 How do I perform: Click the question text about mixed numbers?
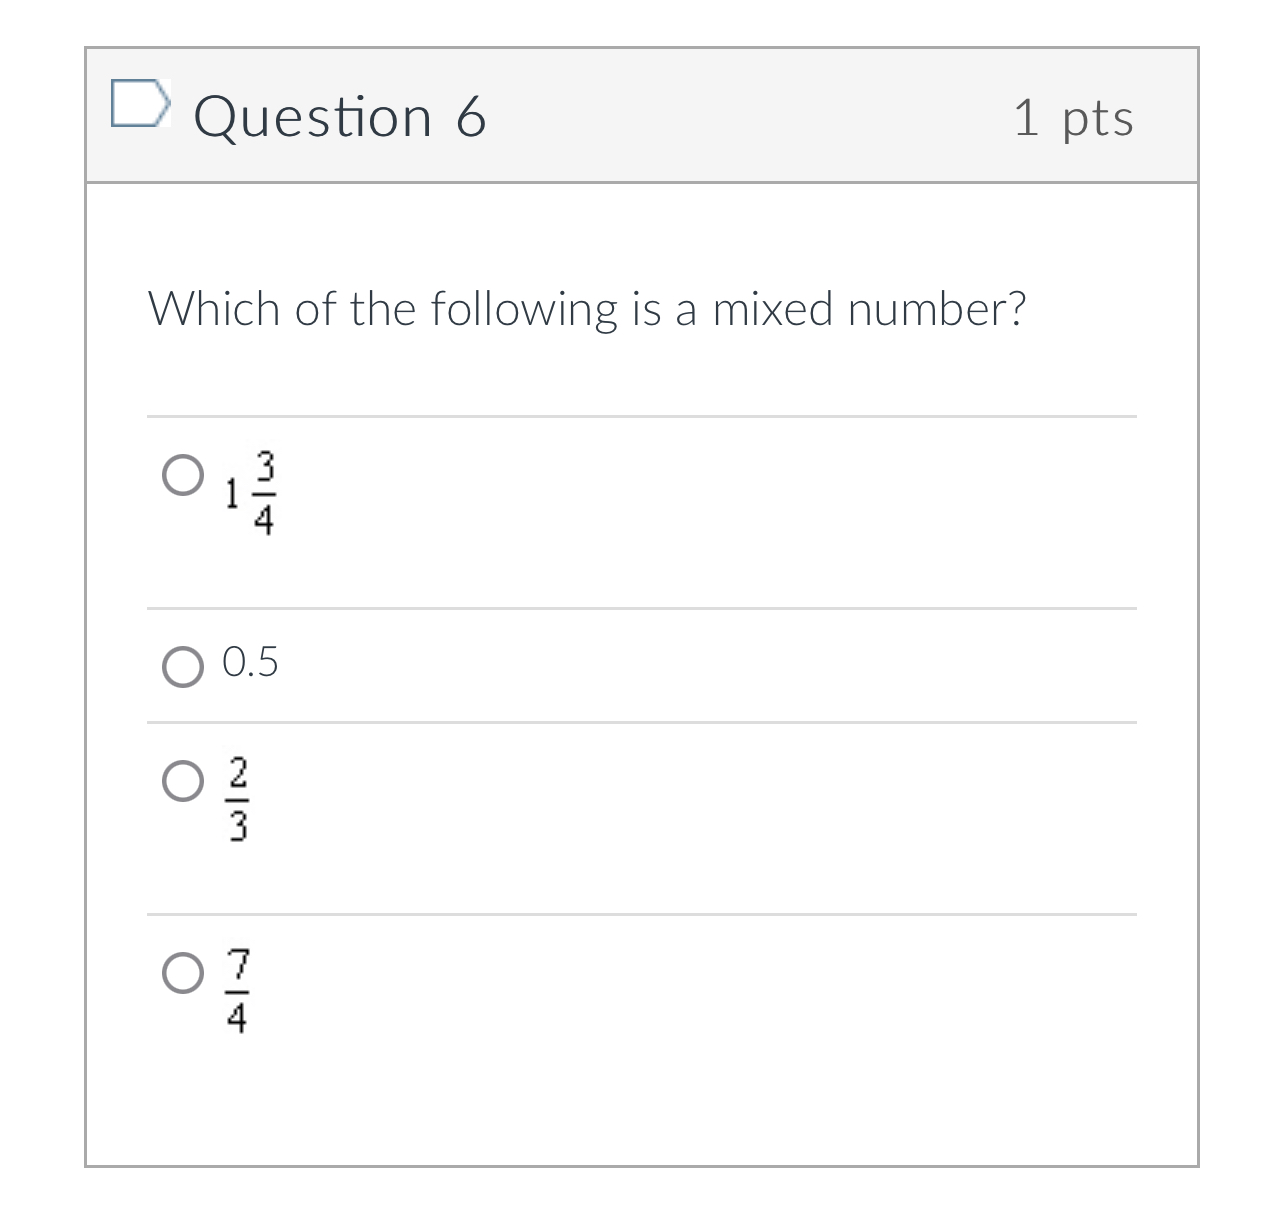tap(588, 308)
